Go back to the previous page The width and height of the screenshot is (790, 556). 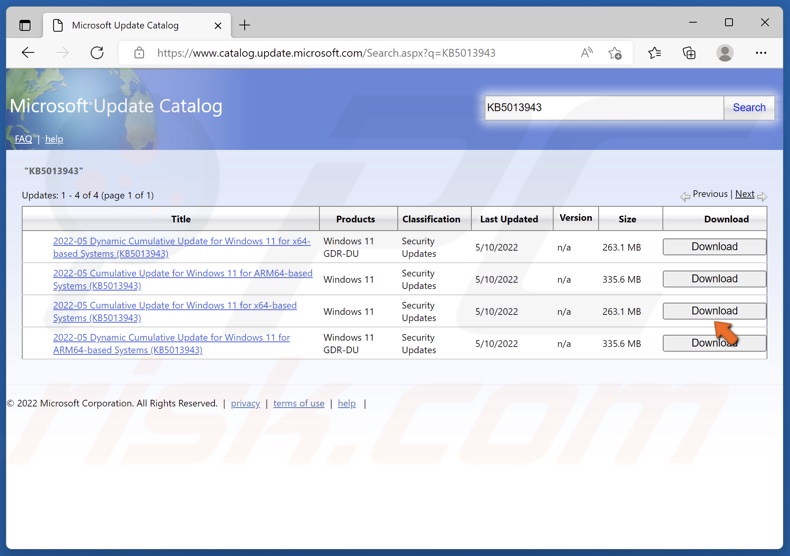[28, 53]
